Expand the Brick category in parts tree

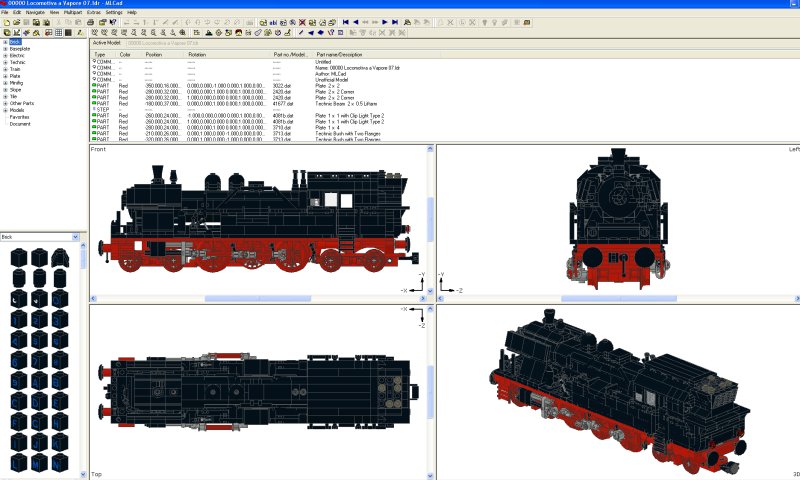[6, 42]
